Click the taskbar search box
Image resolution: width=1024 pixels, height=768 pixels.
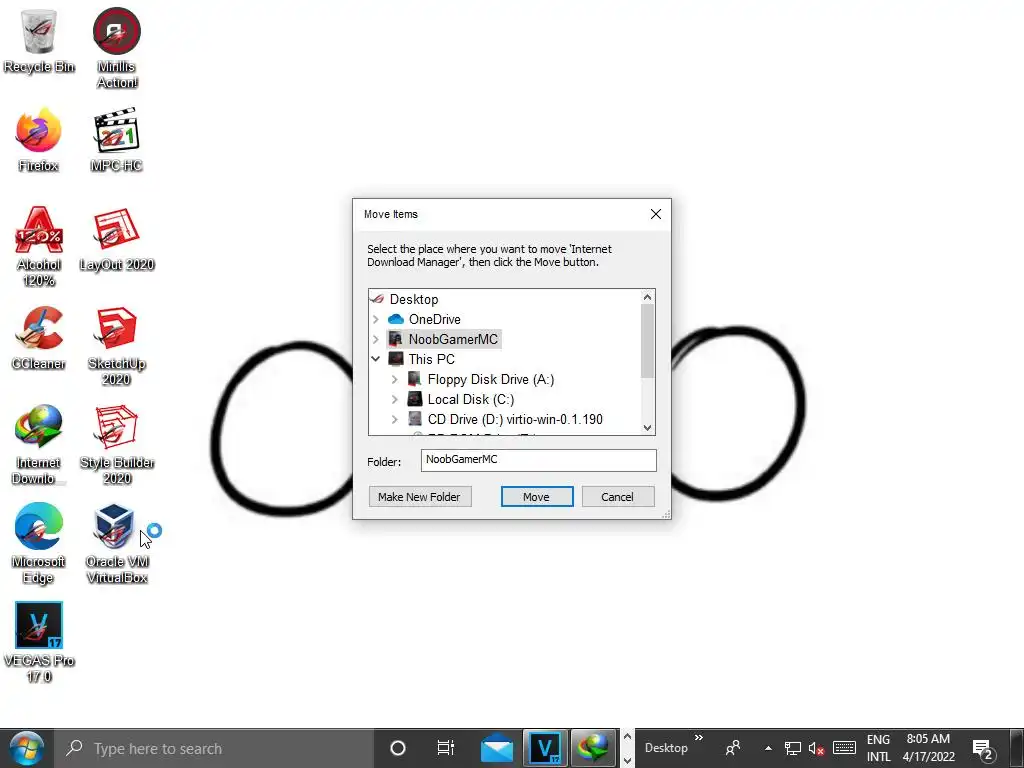(214, 748)
